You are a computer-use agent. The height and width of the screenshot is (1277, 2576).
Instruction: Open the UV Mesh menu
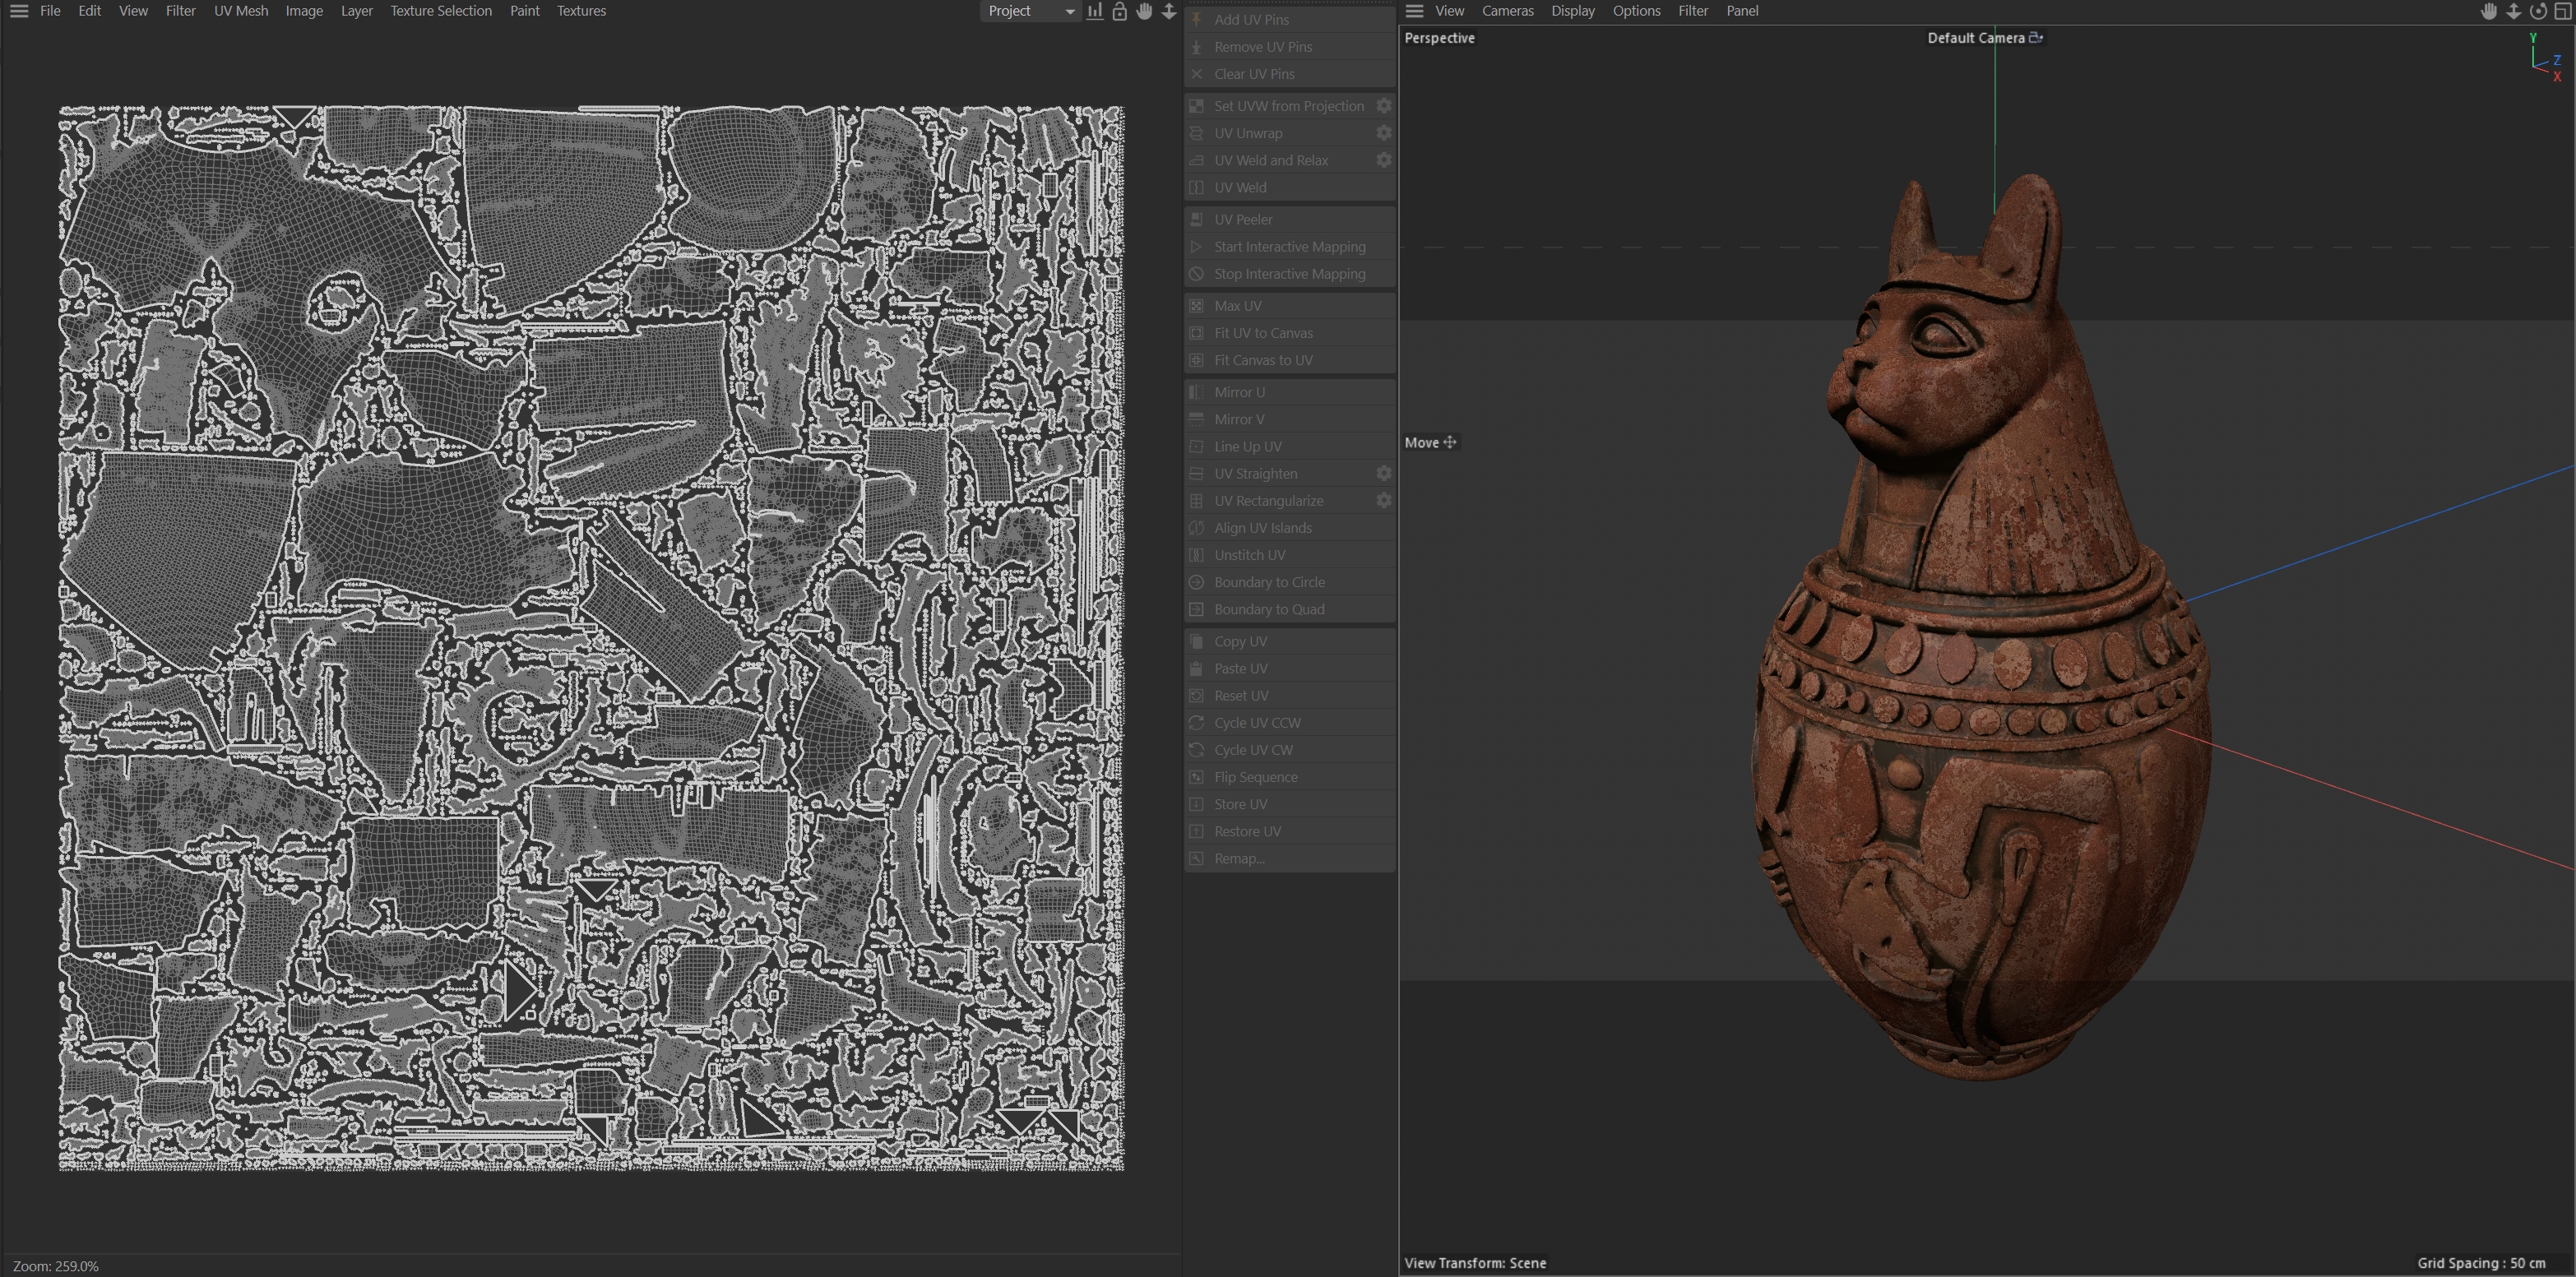pyautogui.click(x=241, y=11)
